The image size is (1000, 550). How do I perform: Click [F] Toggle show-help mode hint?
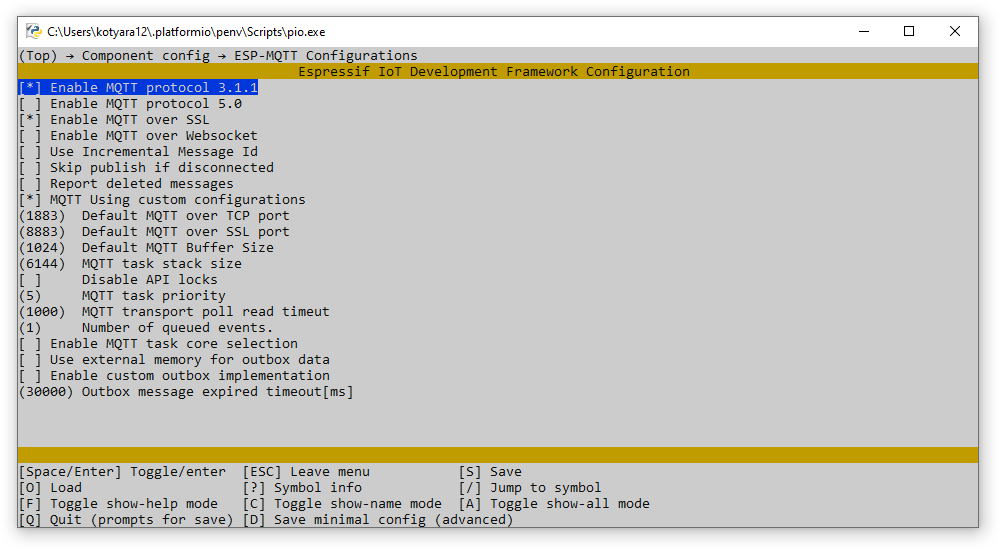click(x=119, y=503)
